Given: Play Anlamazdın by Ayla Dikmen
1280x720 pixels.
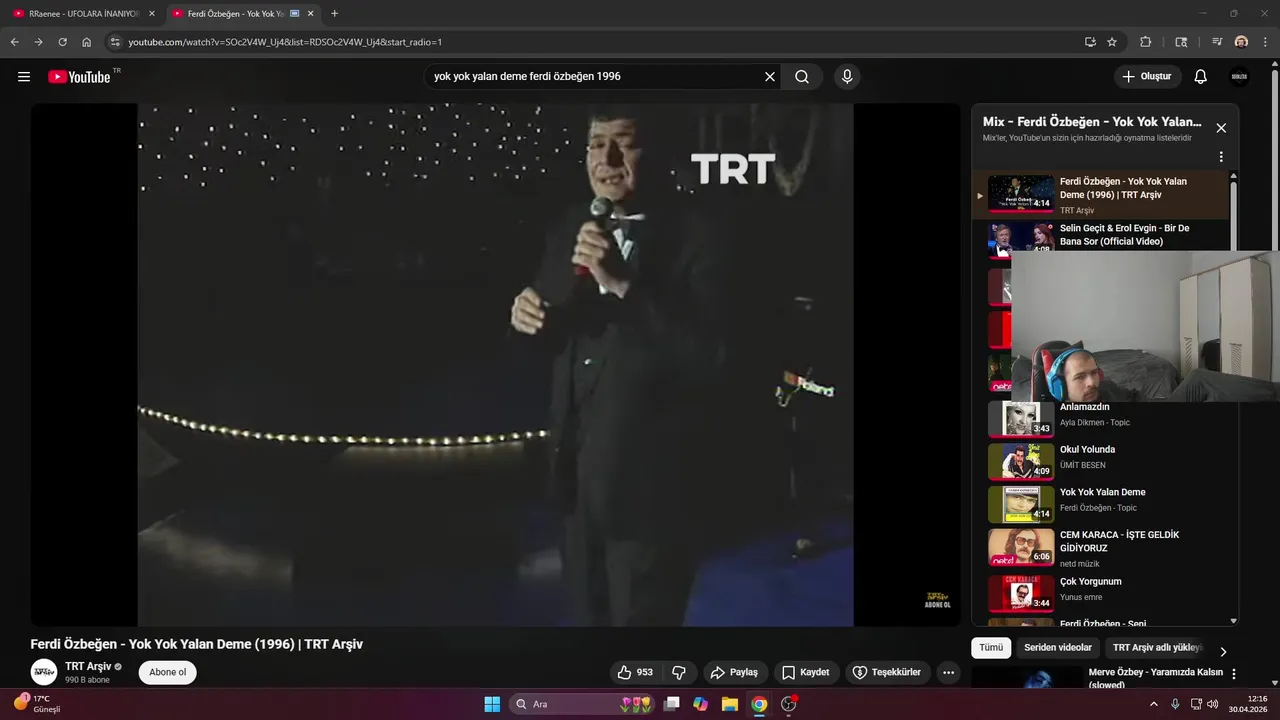Looking at the screenshot, I should [1100, 418].
